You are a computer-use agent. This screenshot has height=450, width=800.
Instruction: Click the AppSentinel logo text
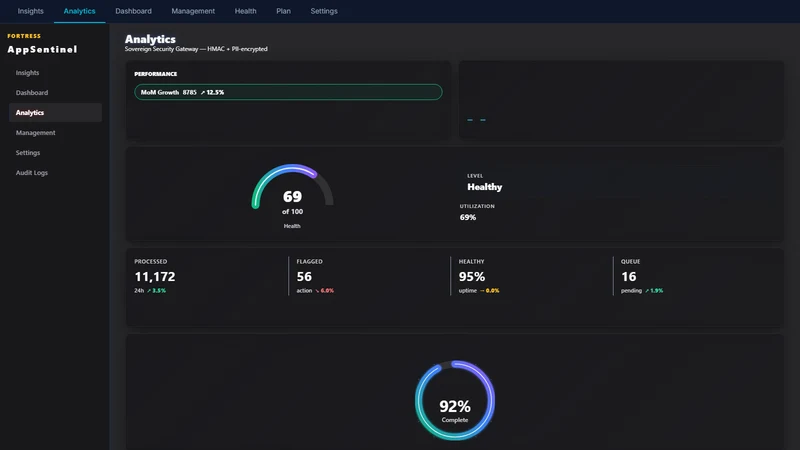[42, 49]
